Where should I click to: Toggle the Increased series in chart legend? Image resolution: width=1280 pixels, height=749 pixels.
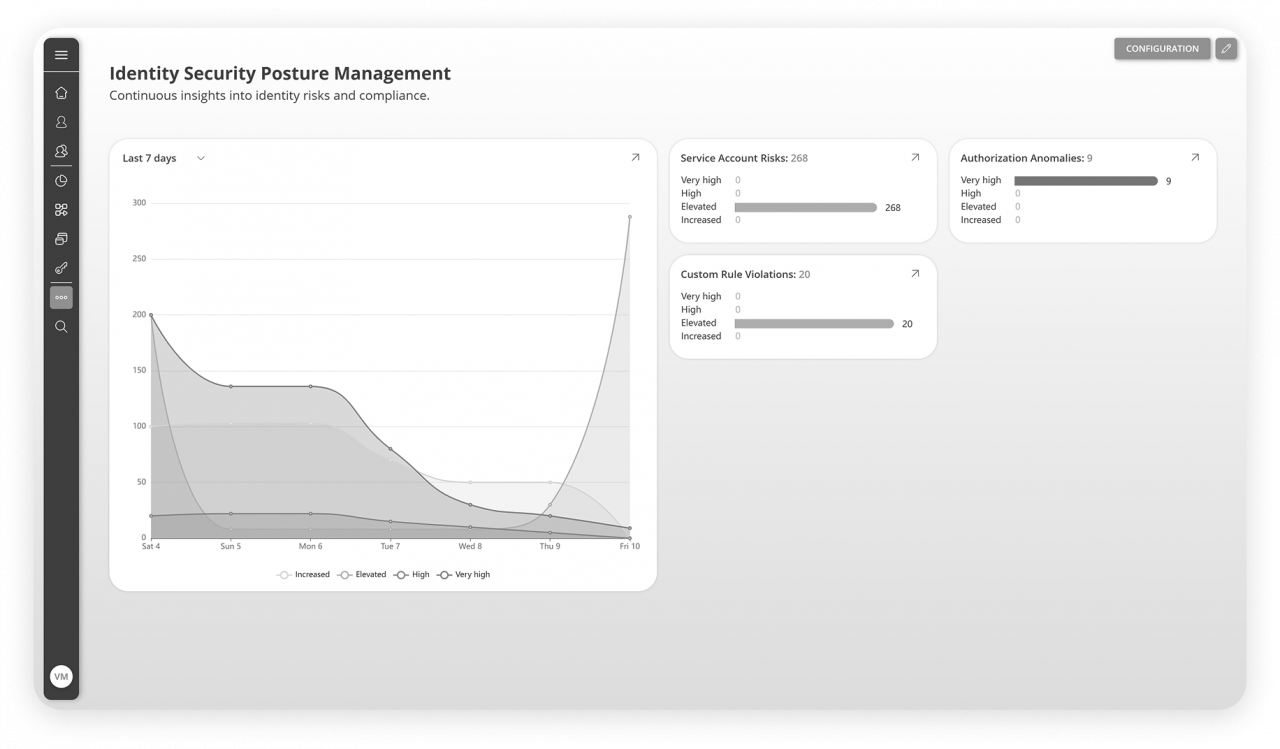302,574
